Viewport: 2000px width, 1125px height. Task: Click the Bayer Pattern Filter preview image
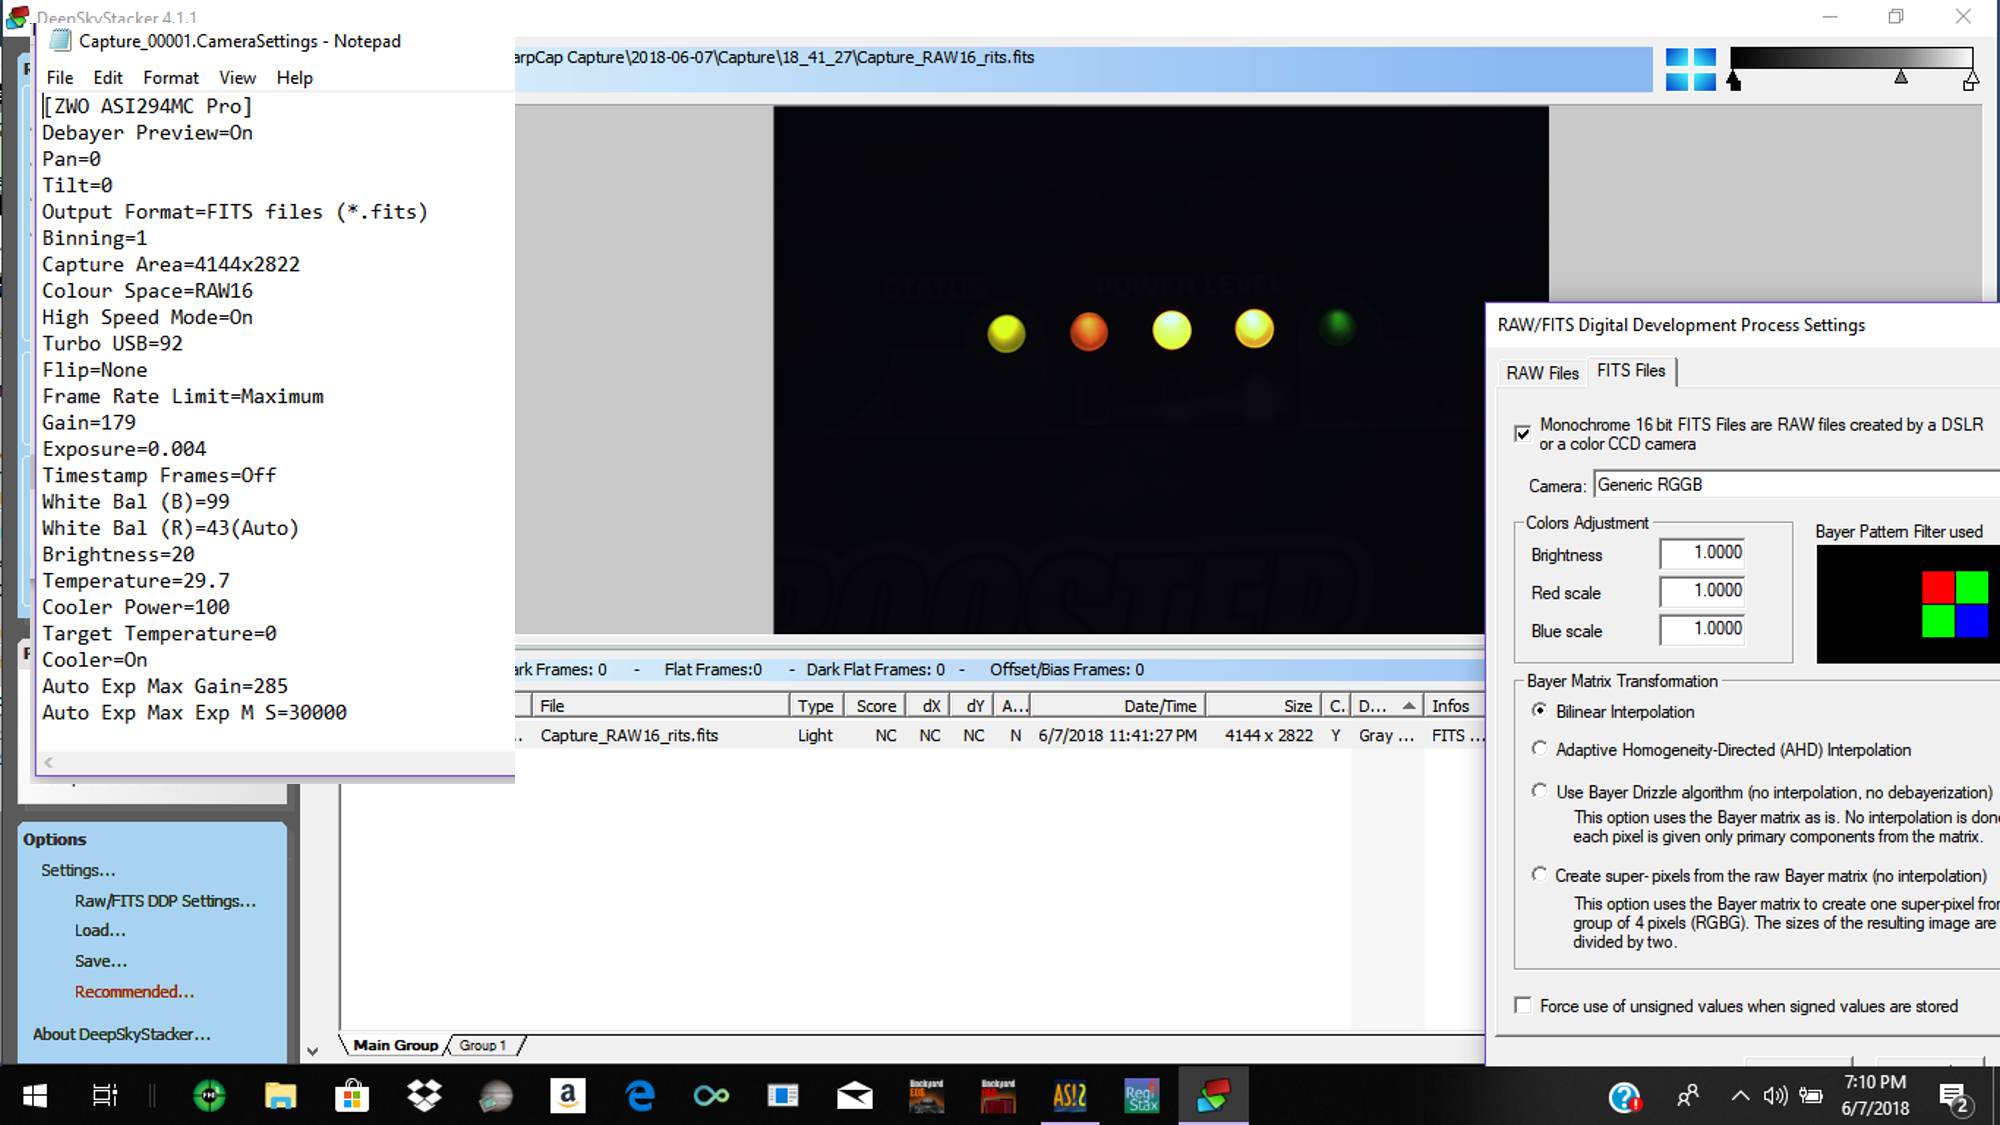1908,604
